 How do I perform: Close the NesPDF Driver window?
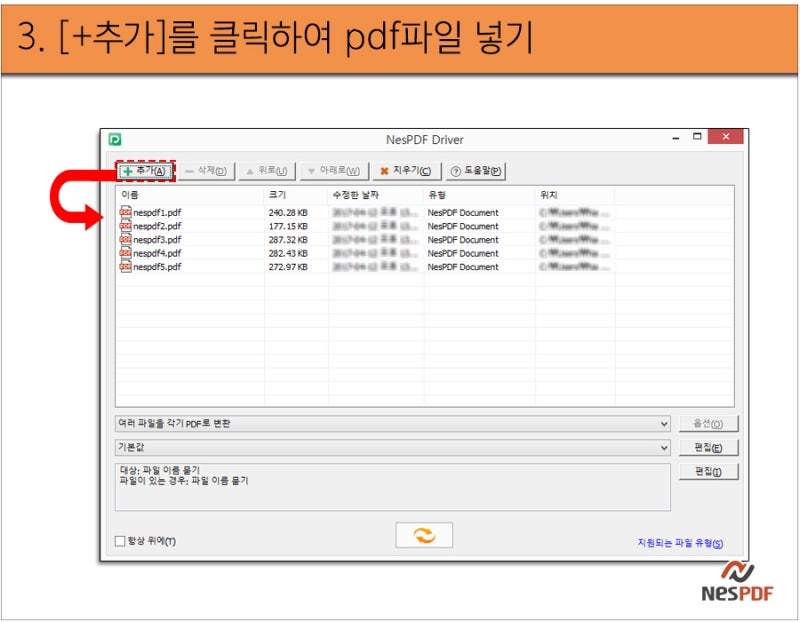click(x=726, y=137)
